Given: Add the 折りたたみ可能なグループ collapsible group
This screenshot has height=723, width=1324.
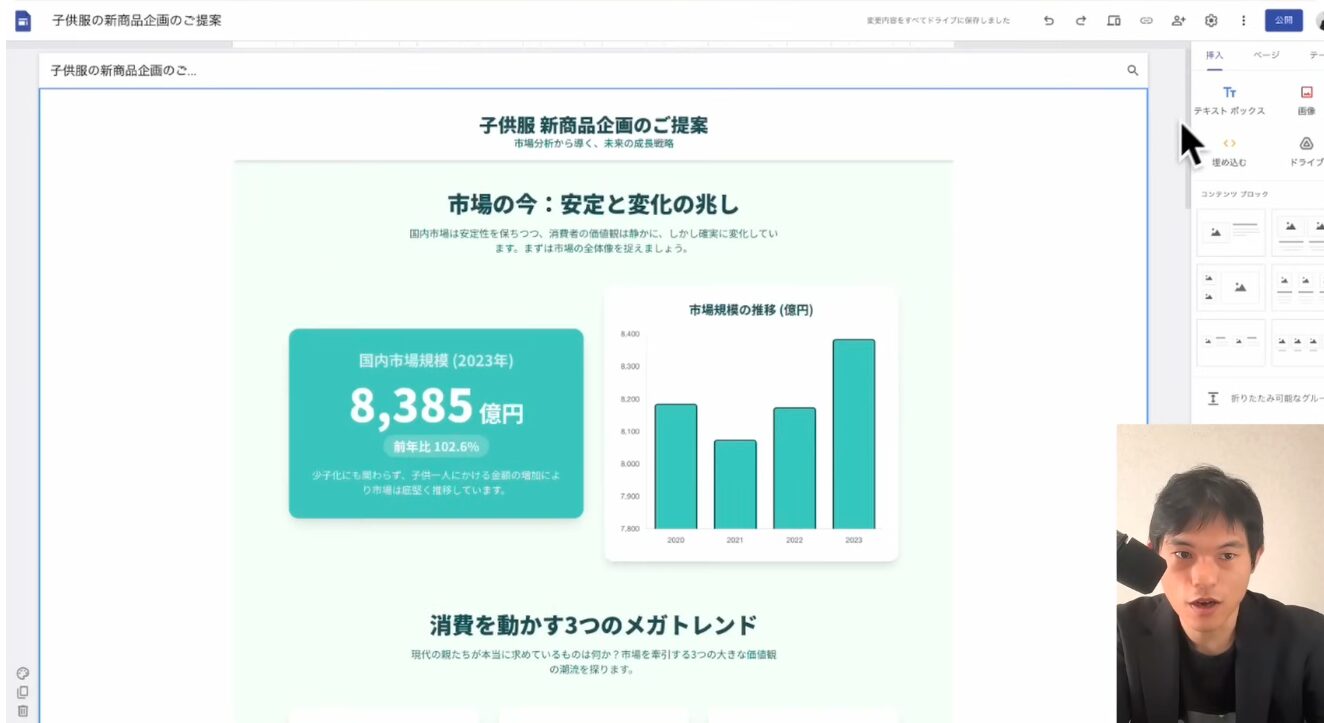Looking at the screenshot, I should (1260, 398).
